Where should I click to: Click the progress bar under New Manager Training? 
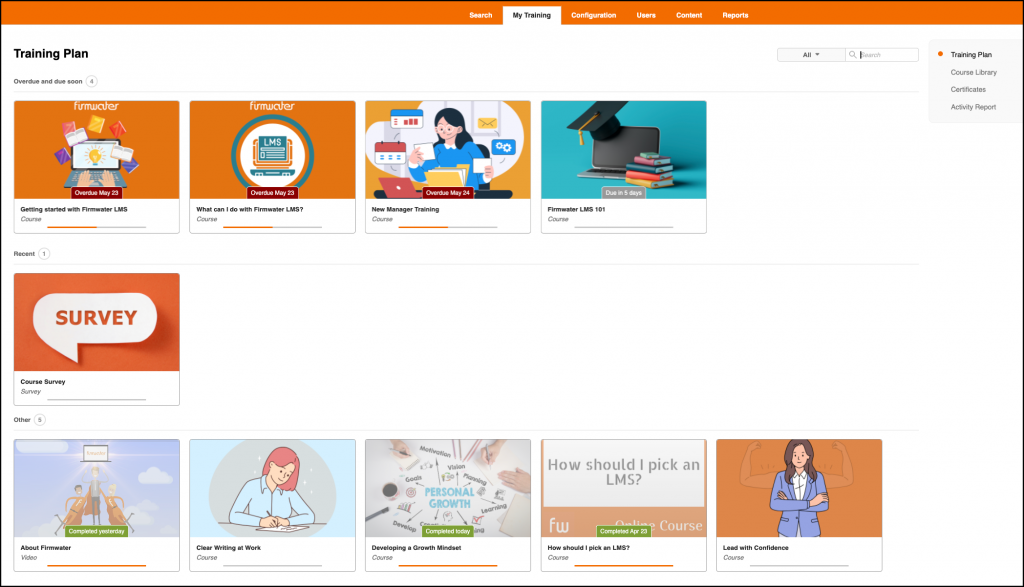448,227
